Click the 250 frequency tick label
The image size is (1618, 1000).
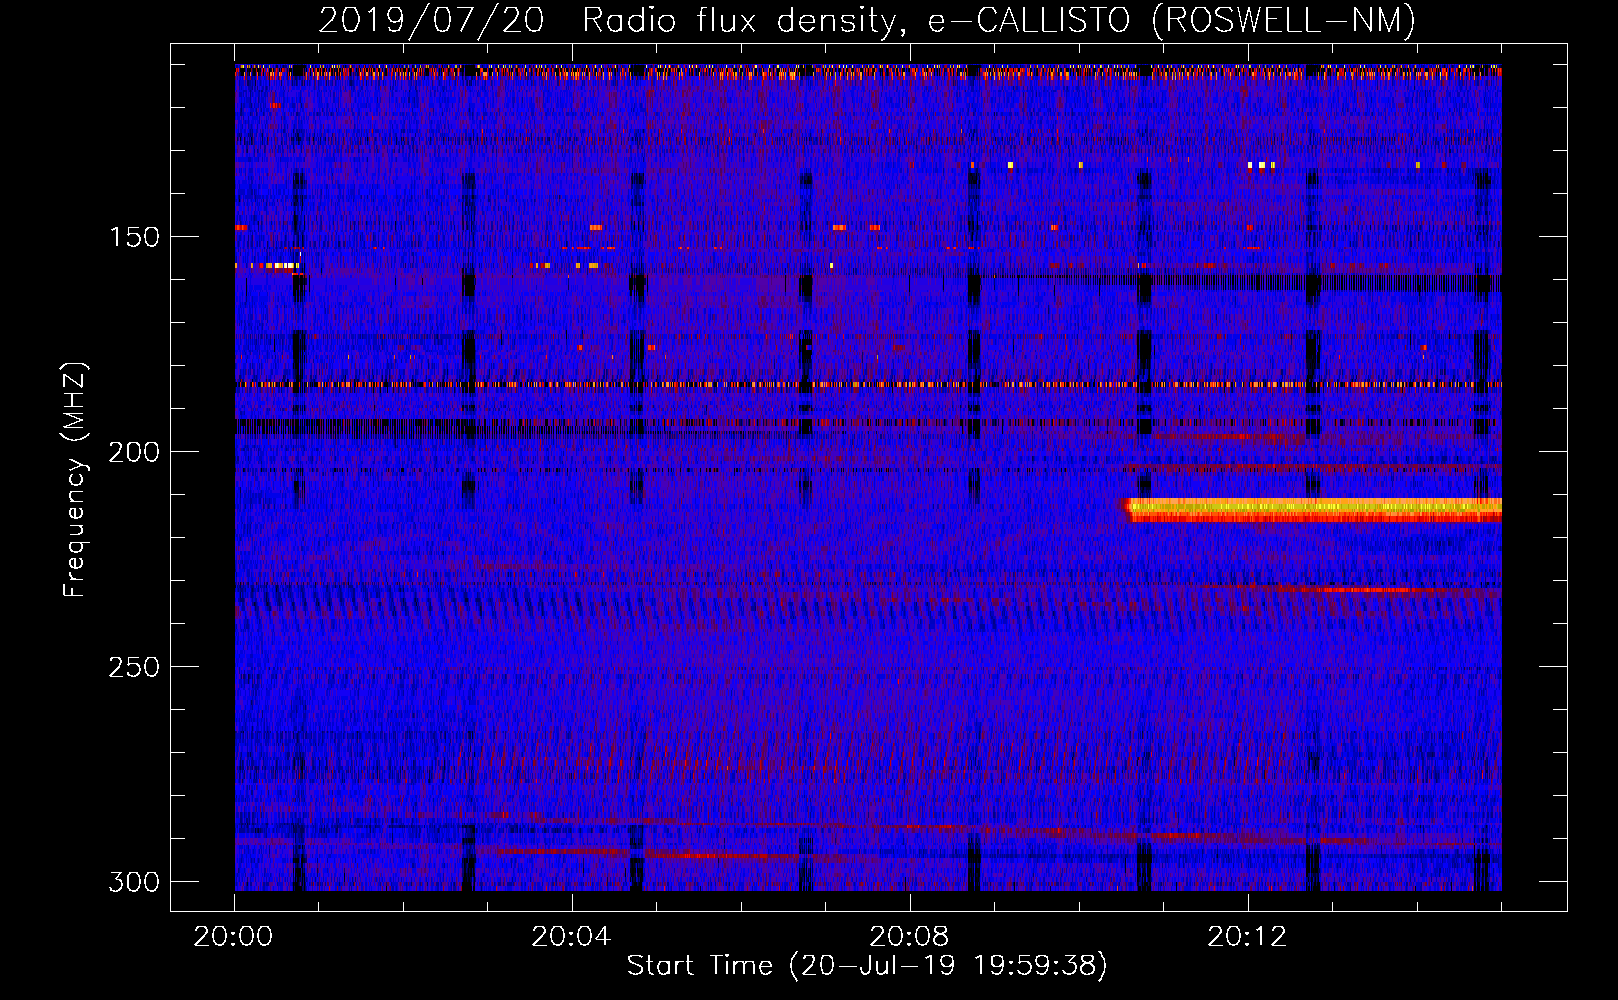pos(134,667)
